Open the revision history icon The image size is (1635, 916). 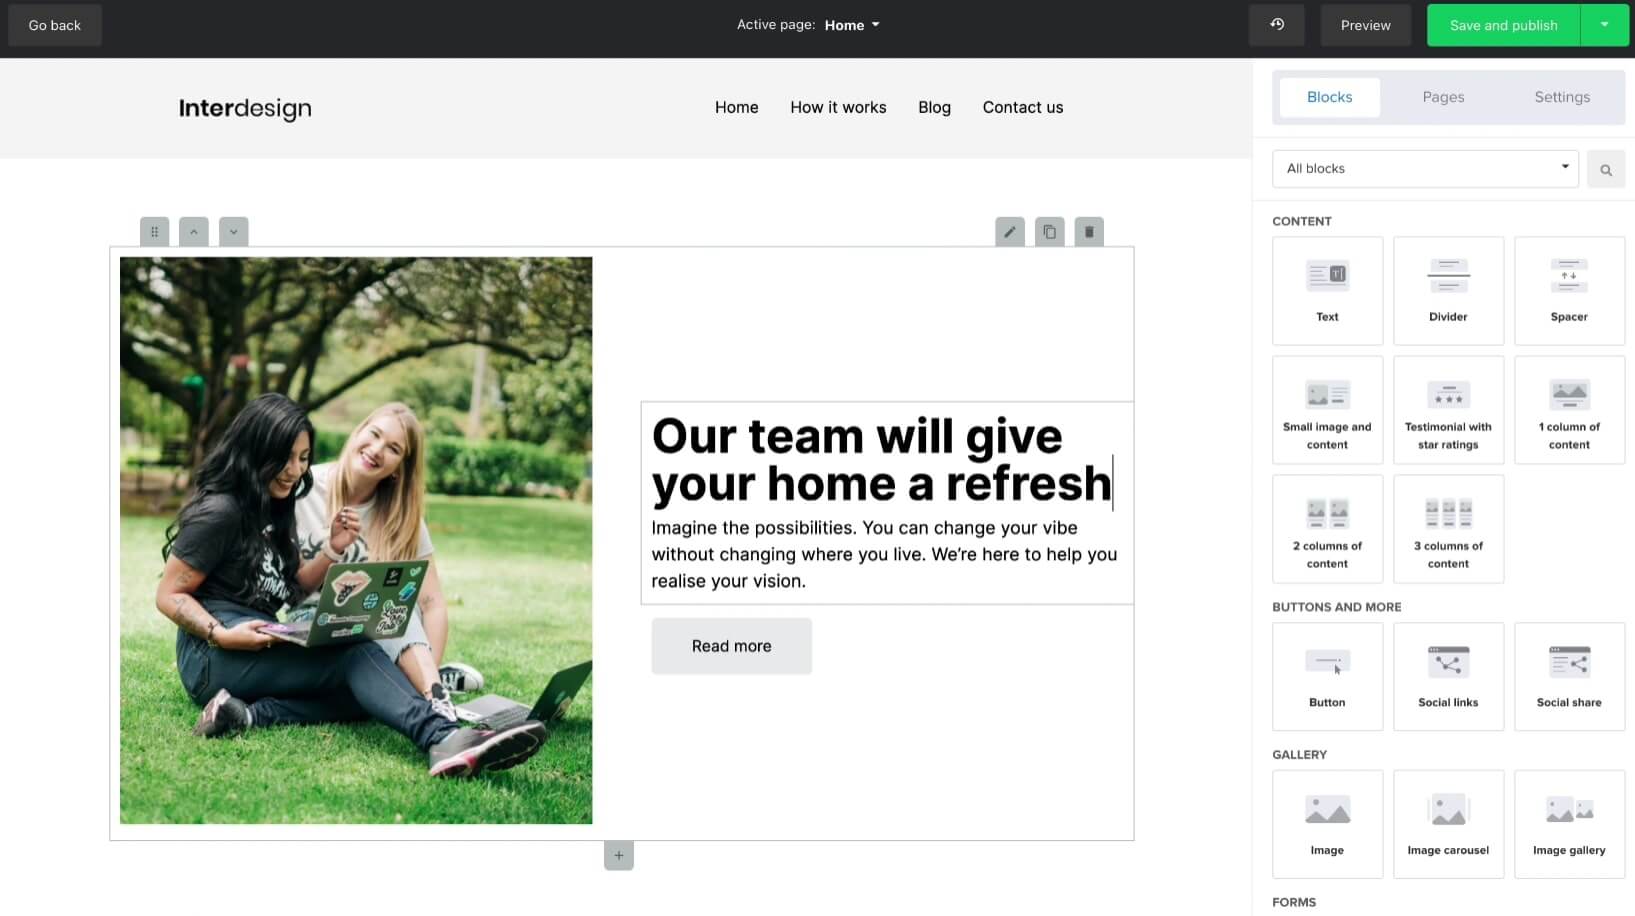pyautogui.click(x=1276, y=25)
